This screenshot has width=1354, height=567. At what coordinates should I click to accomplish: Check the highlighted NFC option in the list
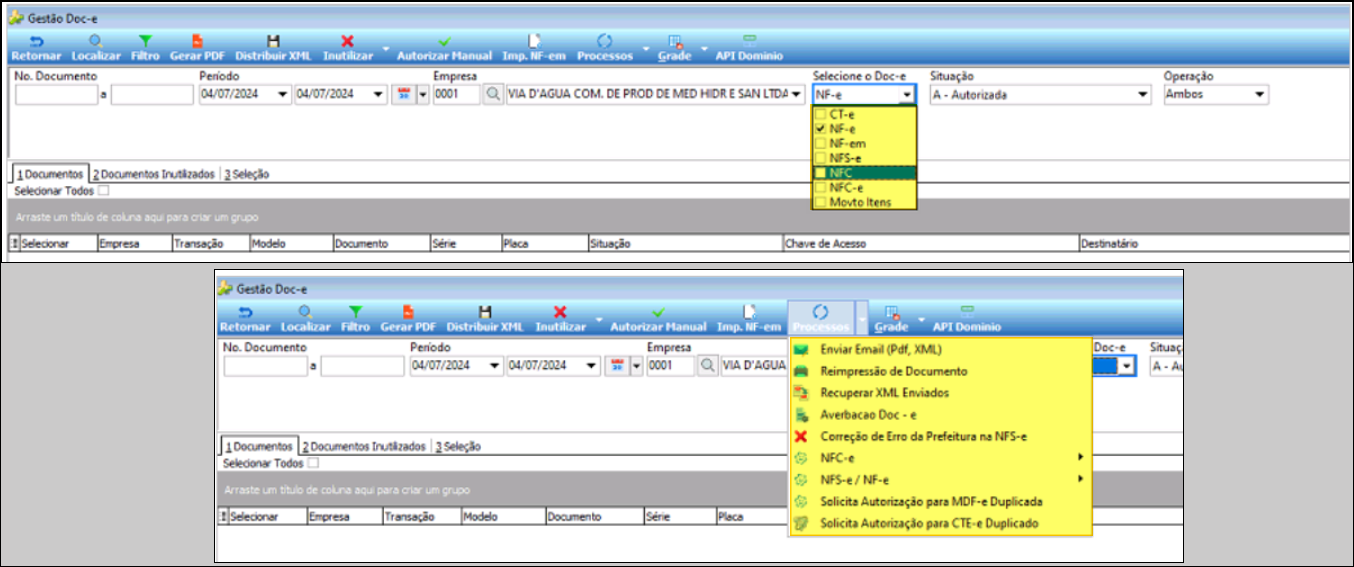point(821,173)
